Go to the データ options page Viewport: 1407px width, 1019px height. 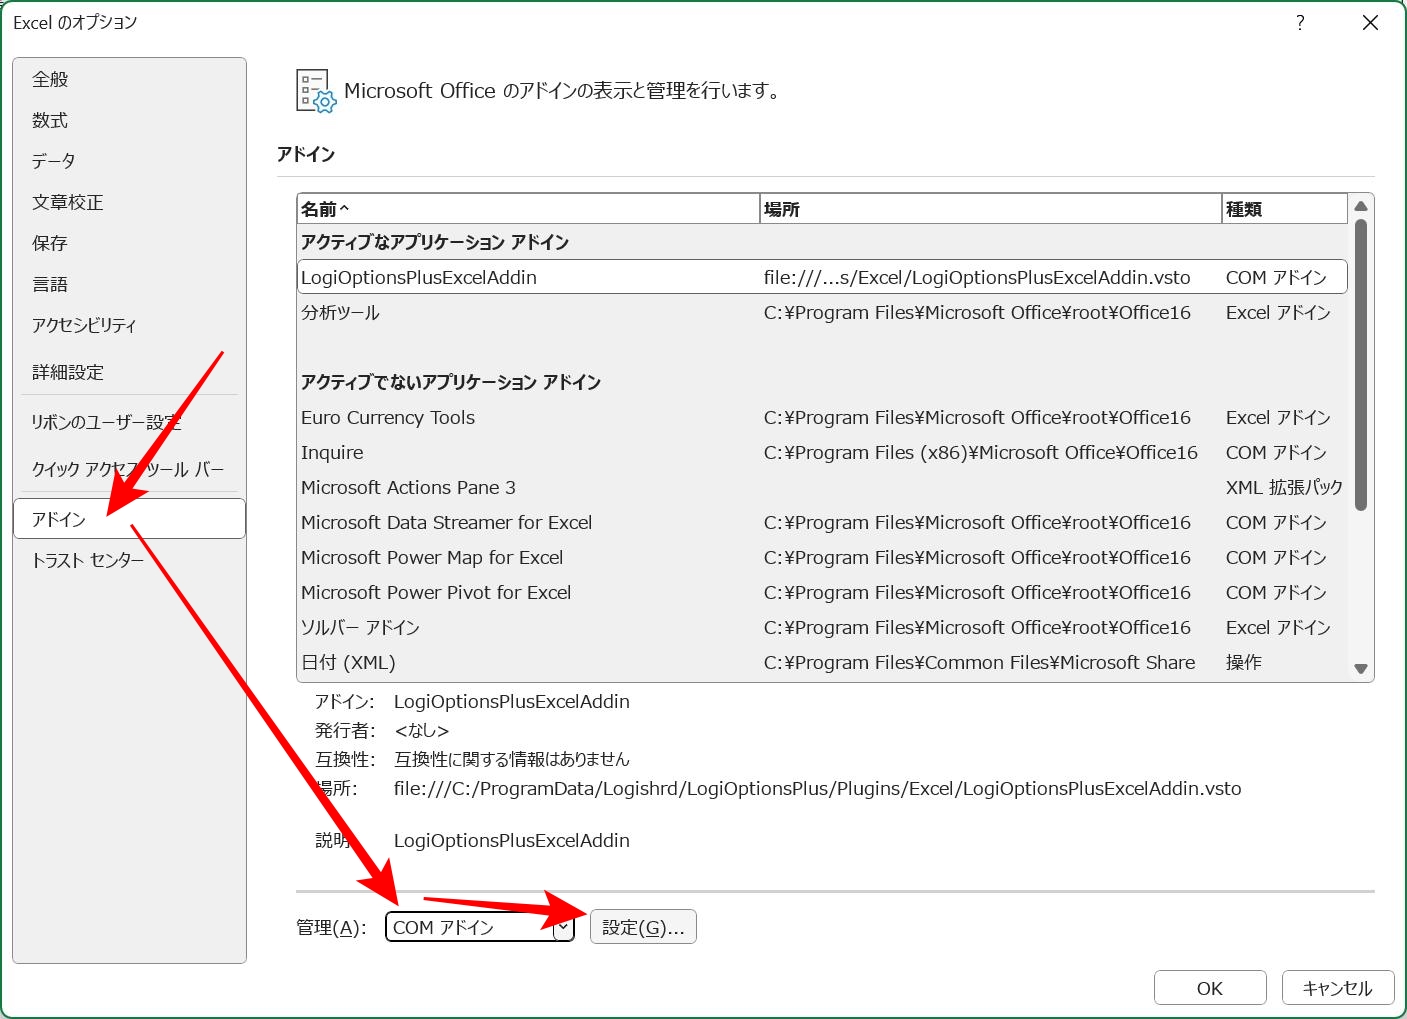129,161
